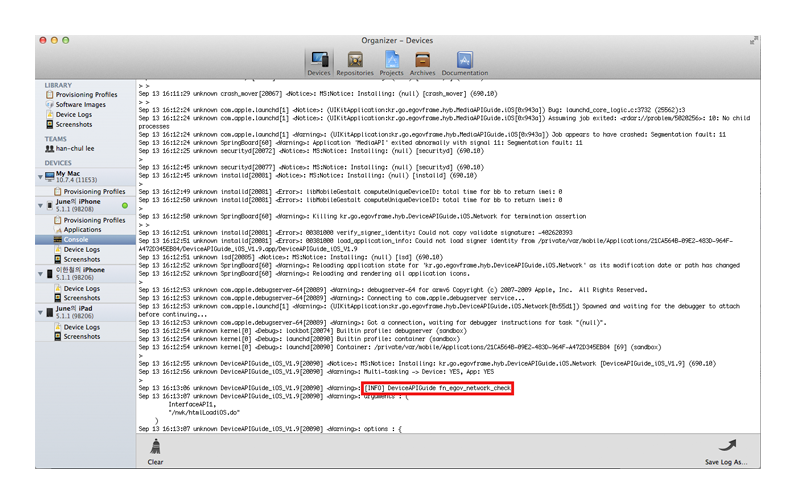Open Device Logs under June's iPad

point(82,327)
